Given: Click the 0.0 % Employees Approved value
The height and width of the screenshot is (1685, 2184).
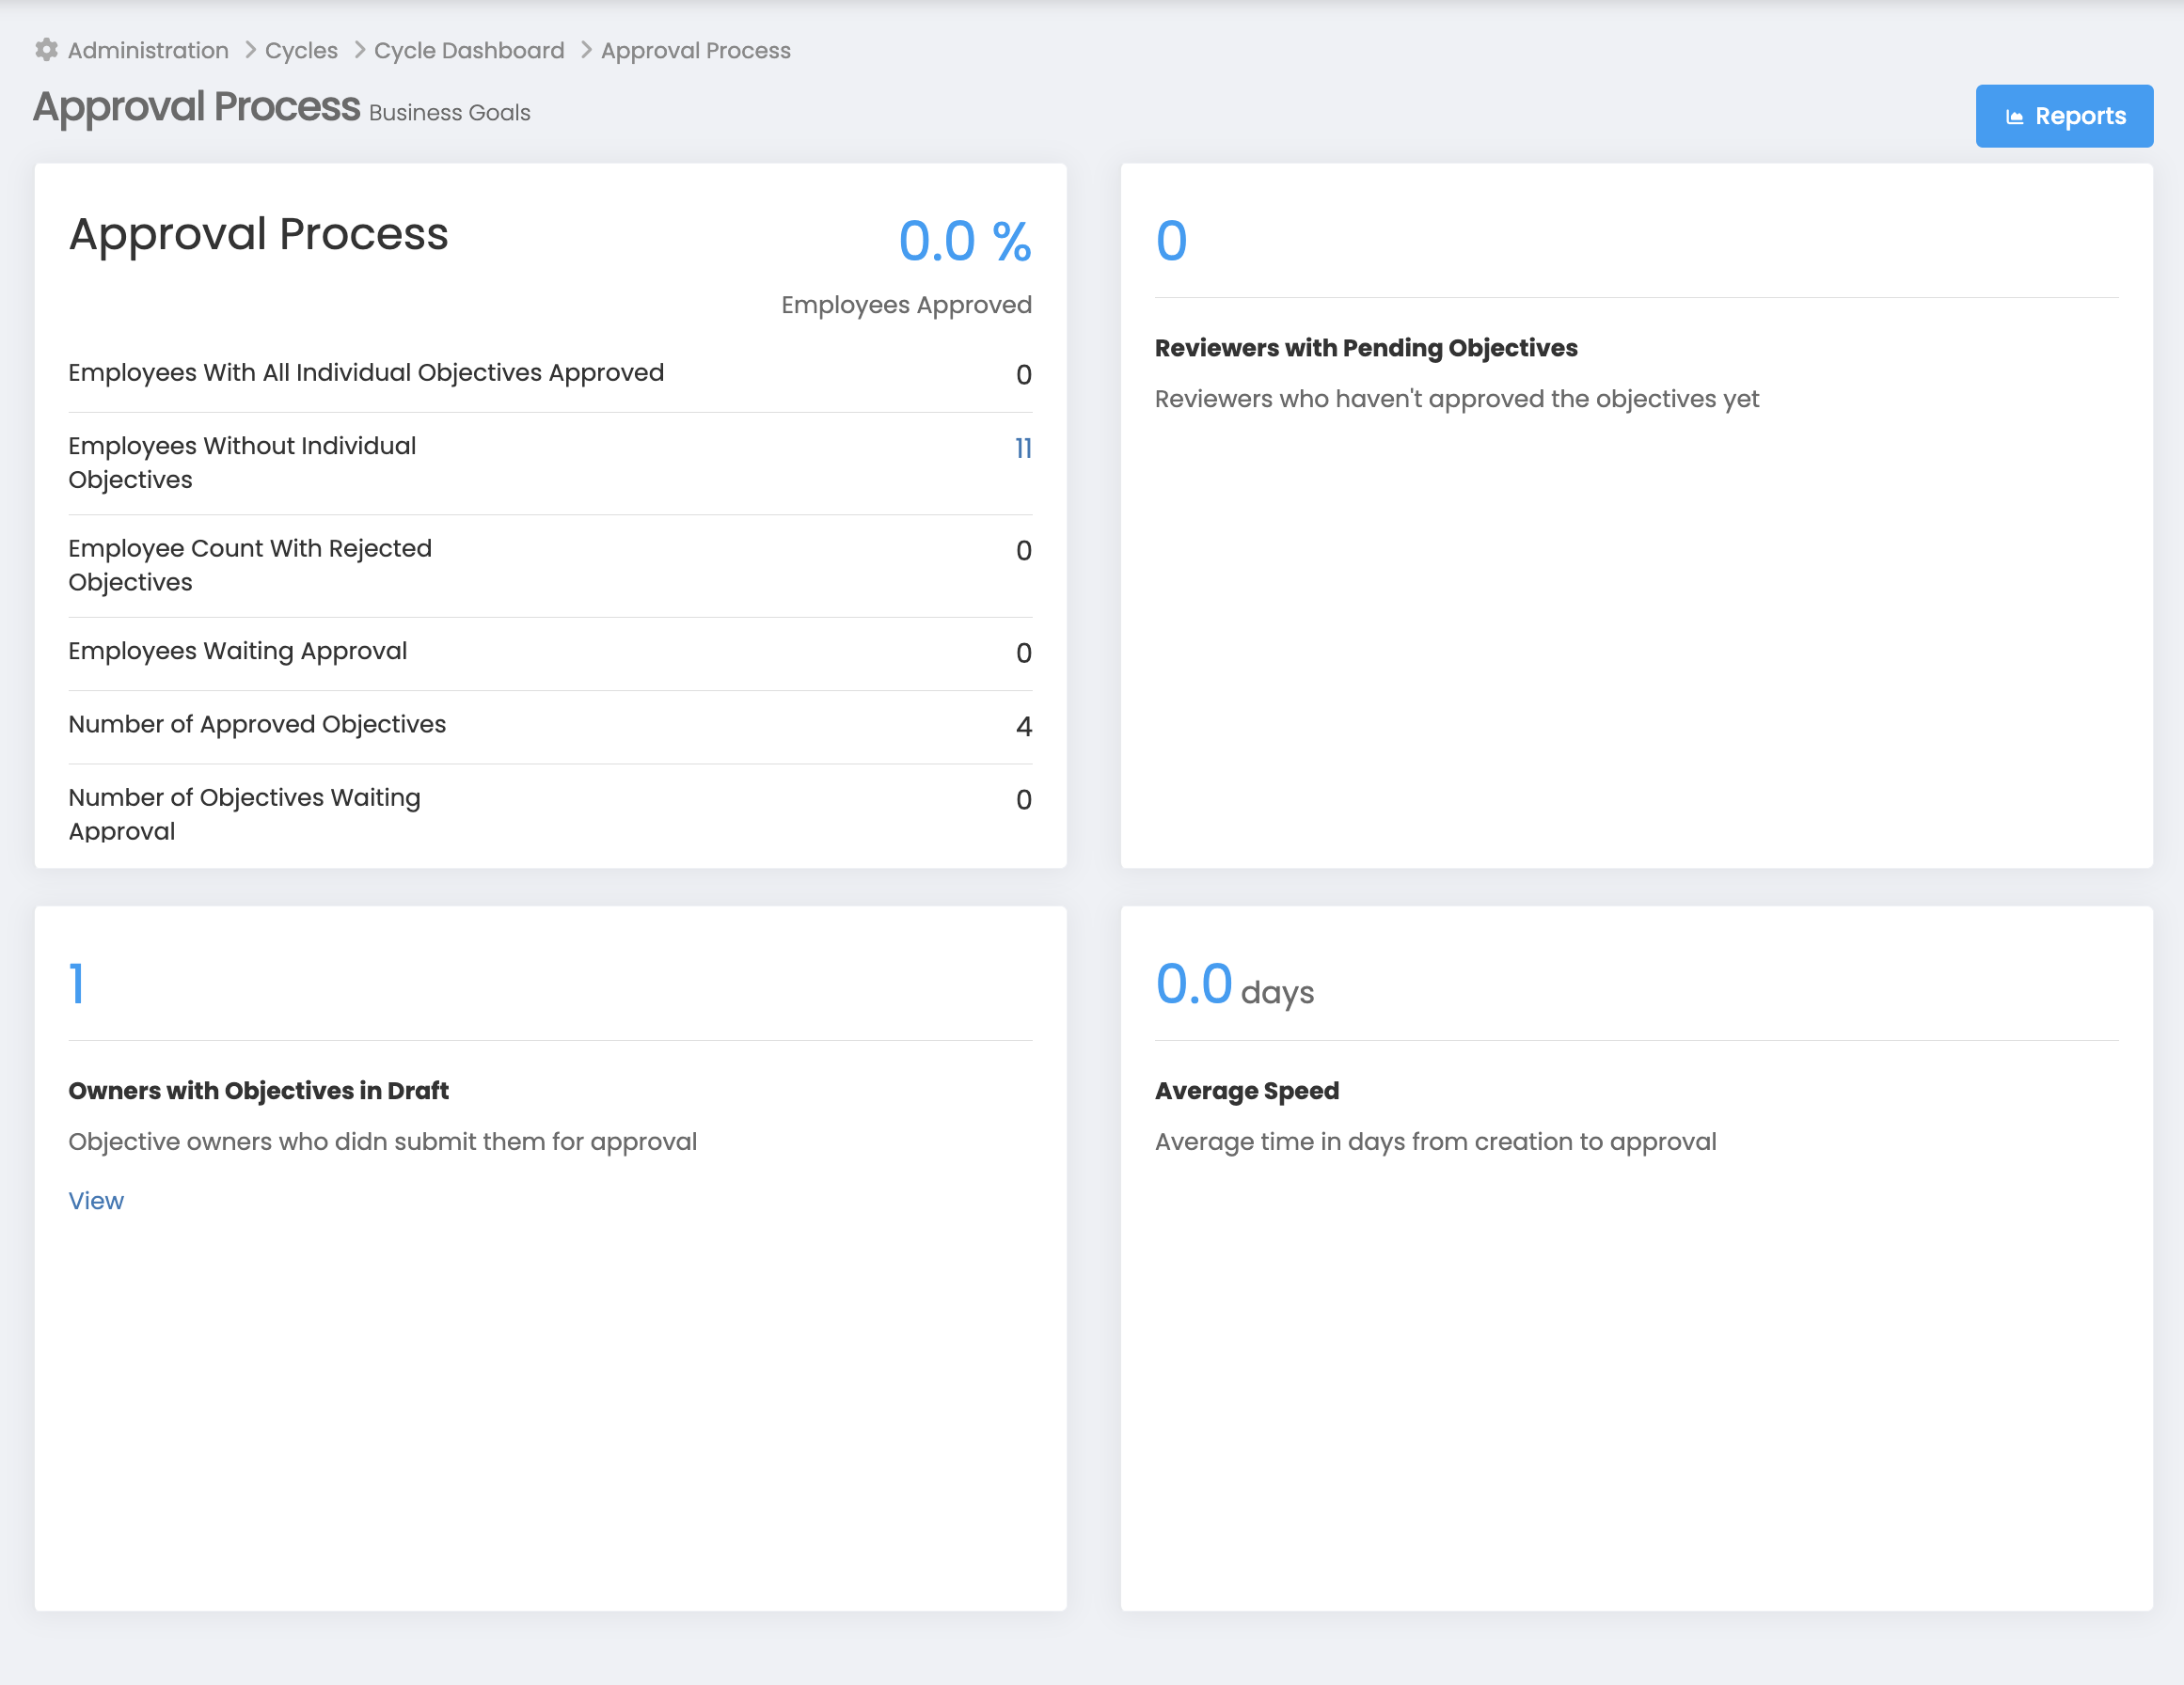Looking at the screenshot, I should coord(964,242).
